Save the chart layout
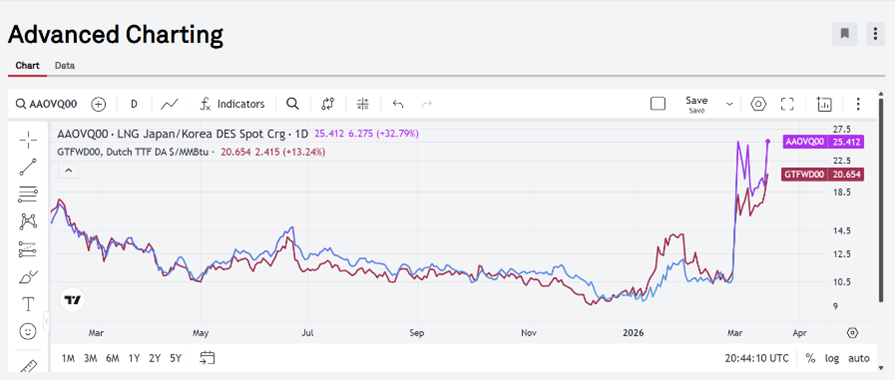 696,104
